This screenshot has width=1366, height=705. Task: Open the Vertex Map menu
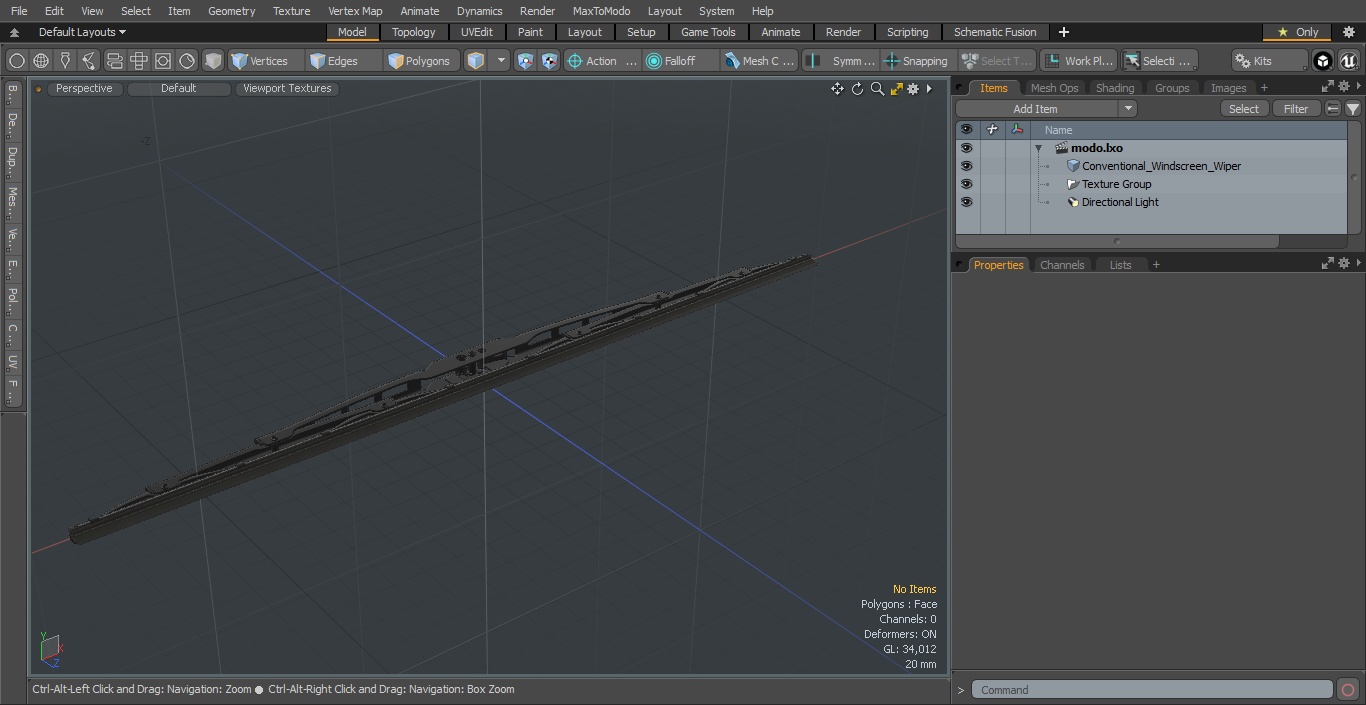(x=355, y=11)
